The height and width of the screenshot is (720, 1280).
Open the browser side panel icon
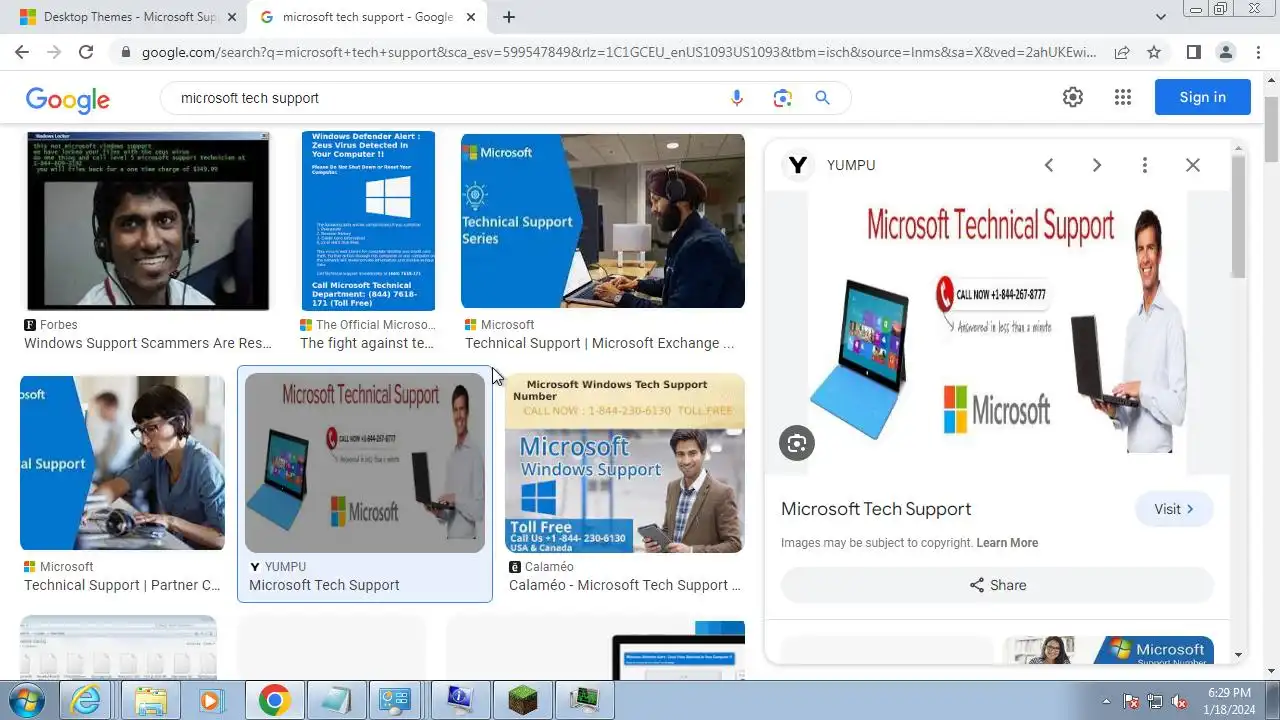pos(1193,52)
